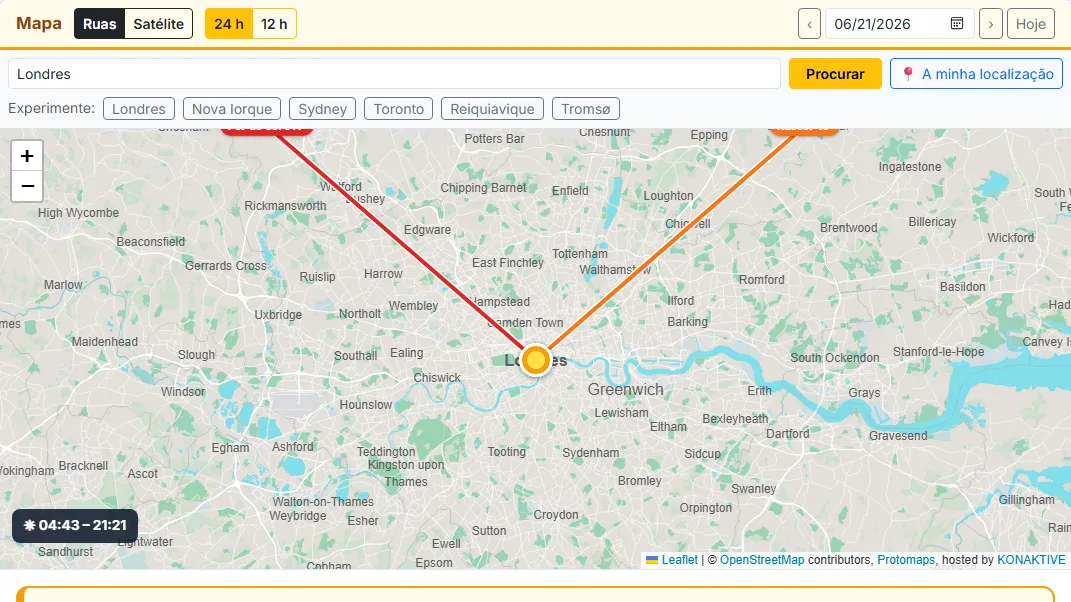Choose the Londres suggestion chip

(139, 109)
